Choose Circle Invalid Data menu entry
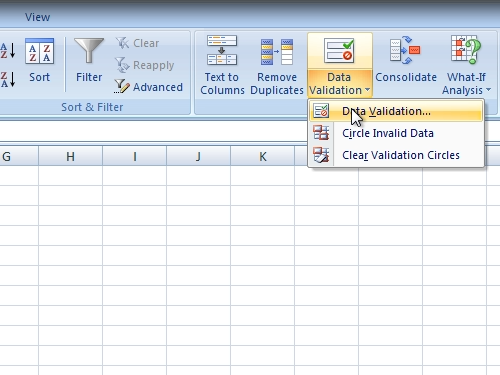The image size is (500, 375). (396, 133)
